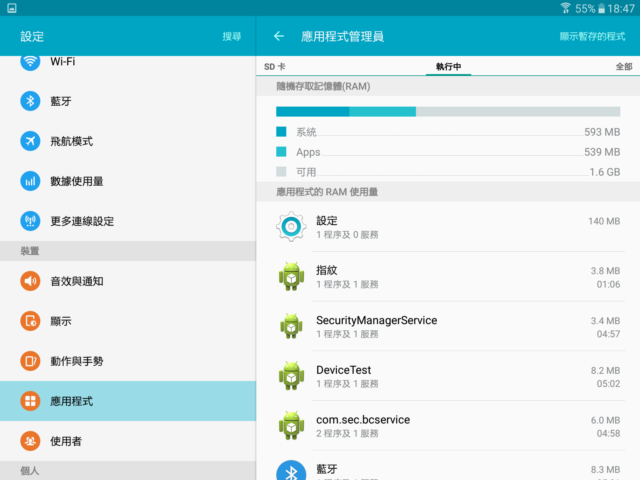The width and height of the screenshot is (640, 480).
Task: Tap the screenshot notification icon in status bar
Action: pyautogui.click(x=12, y=8)
